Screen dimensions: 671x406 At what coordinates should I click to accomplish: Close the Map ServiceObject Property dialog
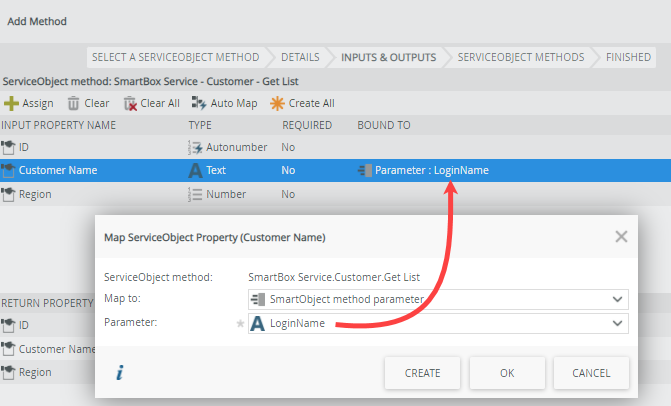pyautogui.click(x=621, y=237)
